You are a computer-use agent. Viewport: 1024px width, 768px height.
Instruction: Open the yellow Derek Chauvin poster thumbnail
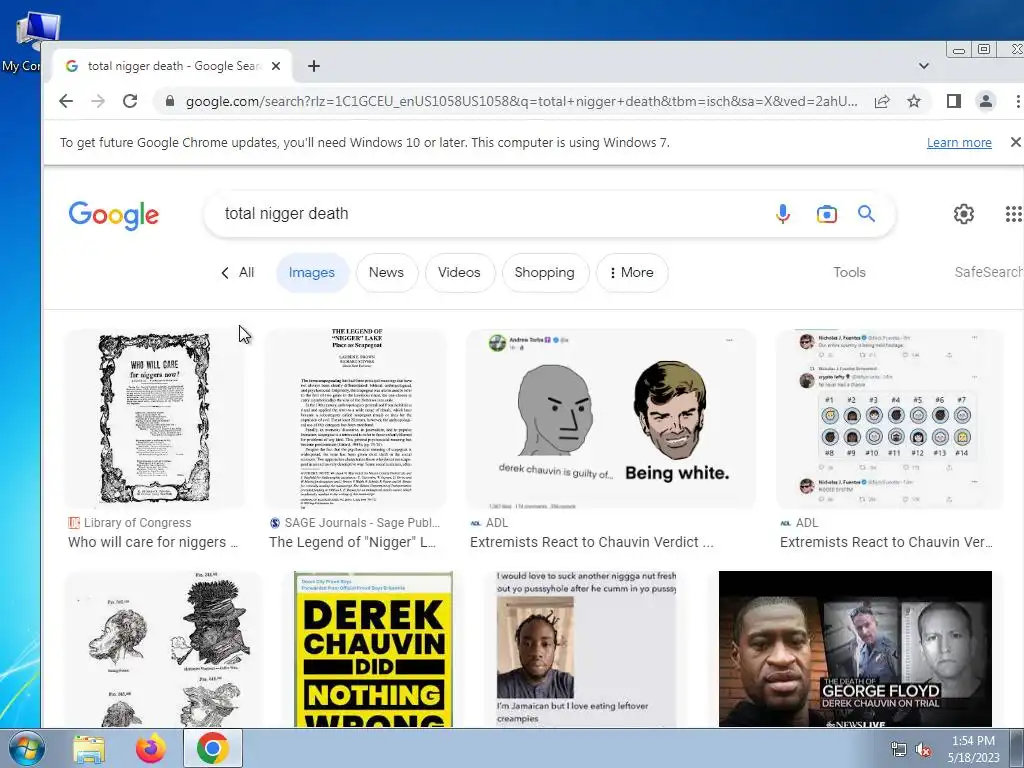coord(374,649)
